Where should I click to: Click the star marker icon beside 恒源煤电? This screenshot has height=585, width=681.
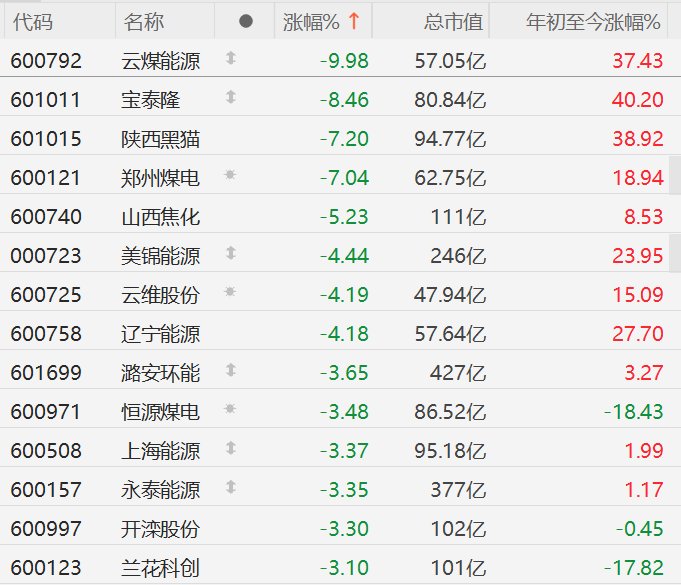(231, 410)
